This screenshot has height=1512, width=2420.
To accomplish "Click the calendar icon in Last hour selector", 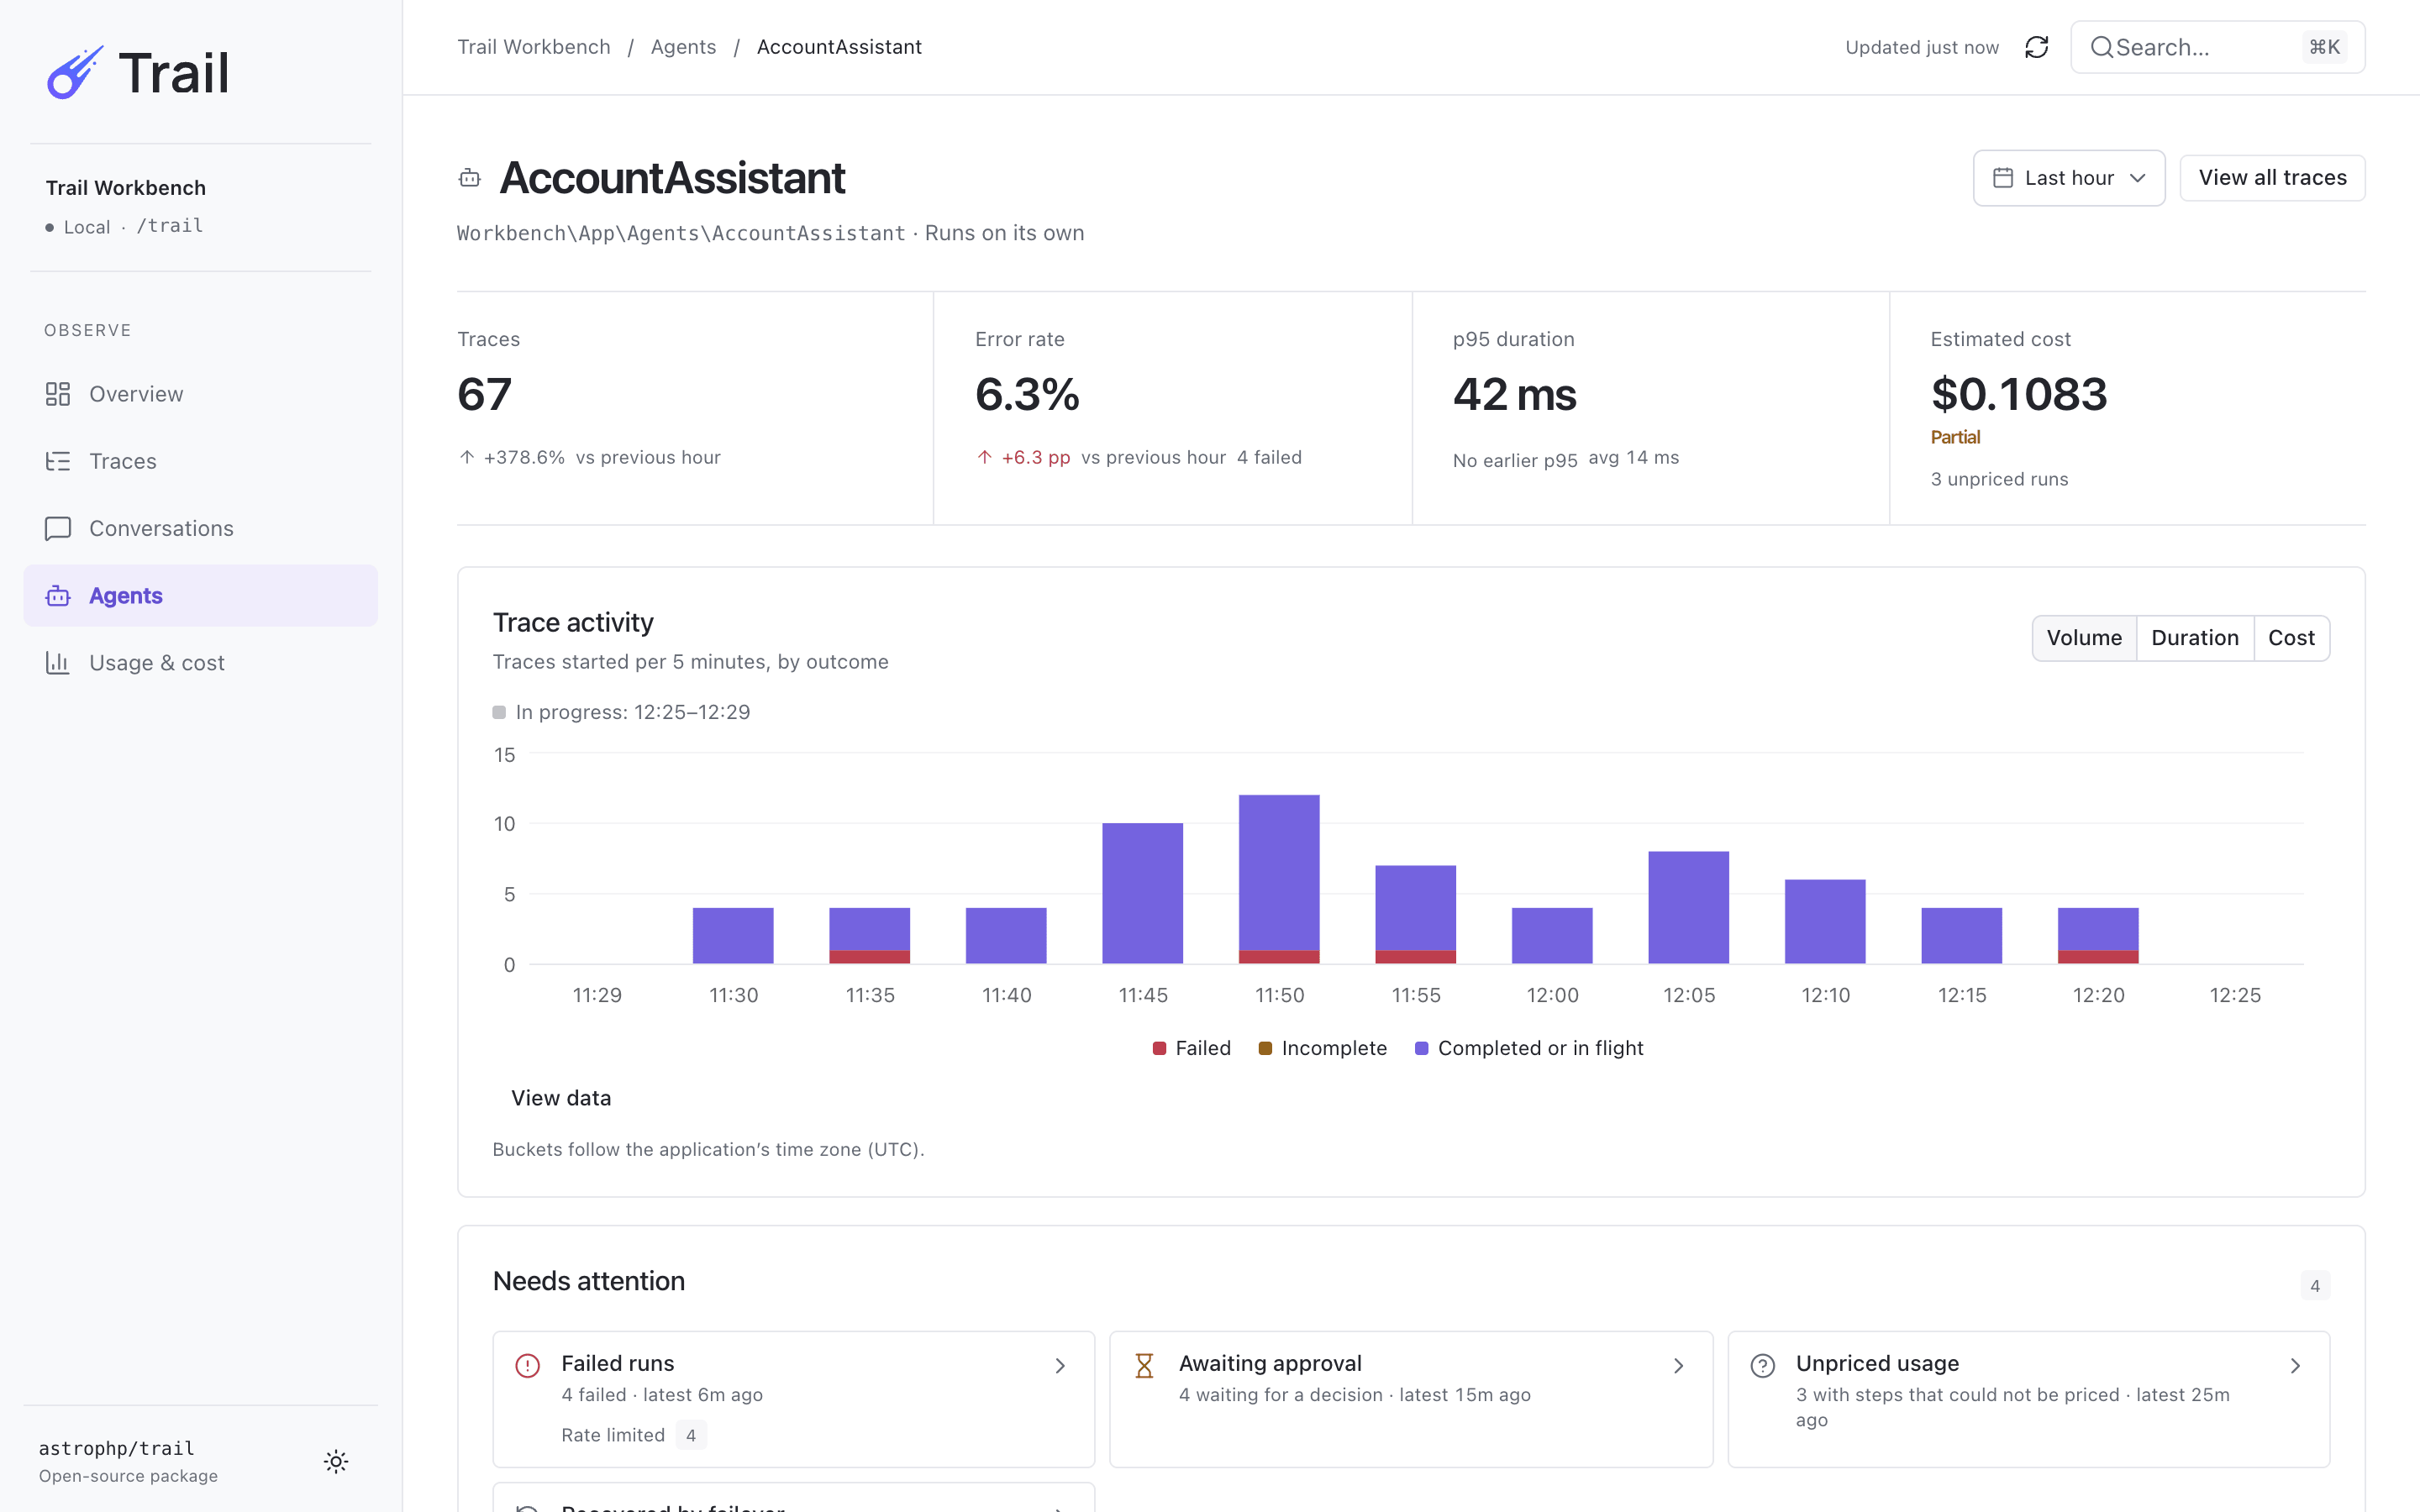I will tap(2003, 178).
